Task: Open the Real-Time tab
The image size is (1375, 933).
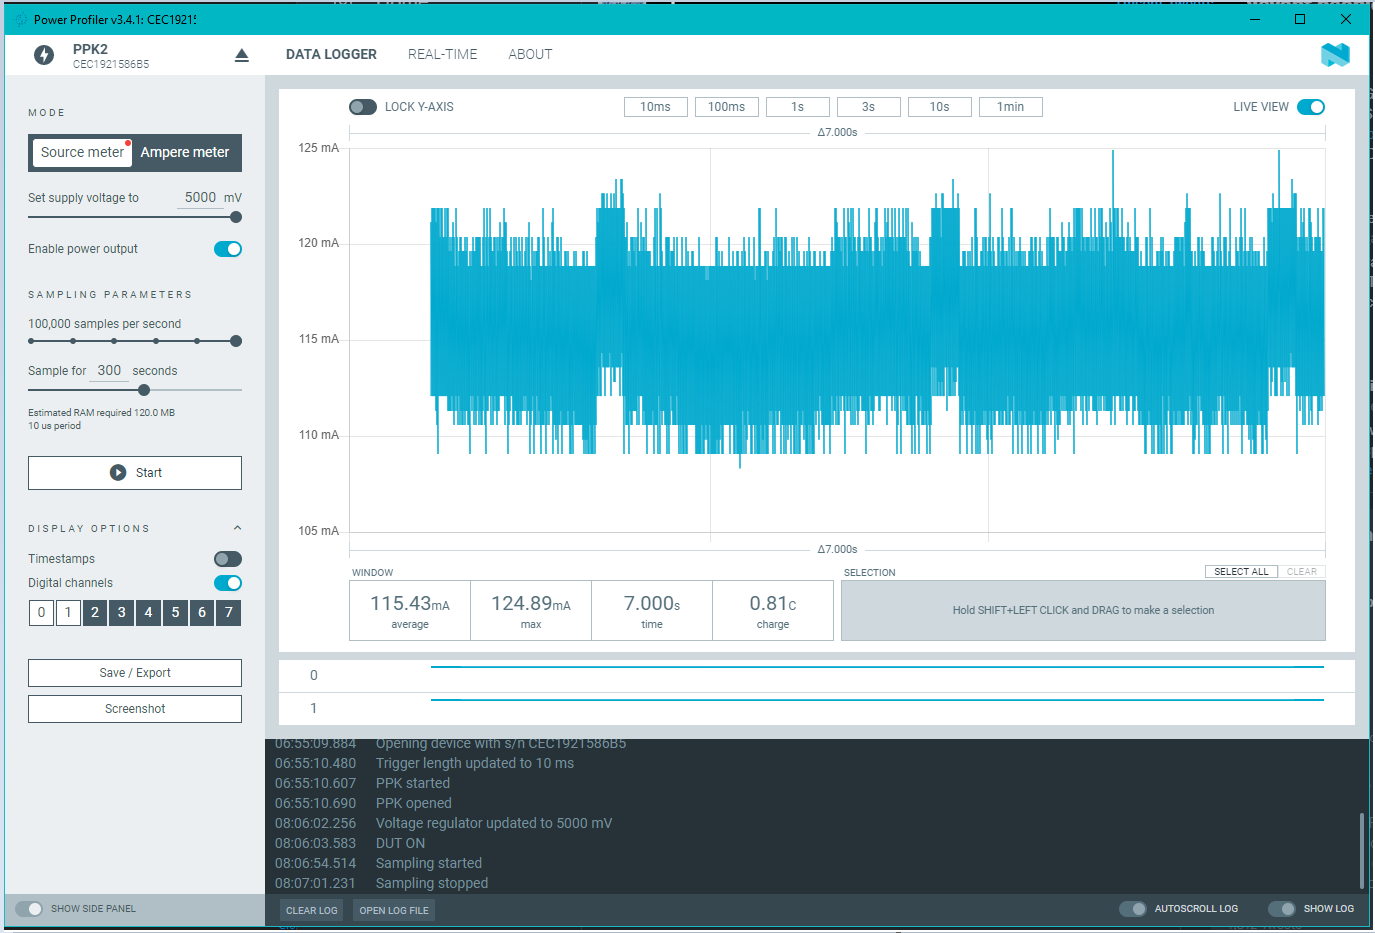Action: coord(442,55)
